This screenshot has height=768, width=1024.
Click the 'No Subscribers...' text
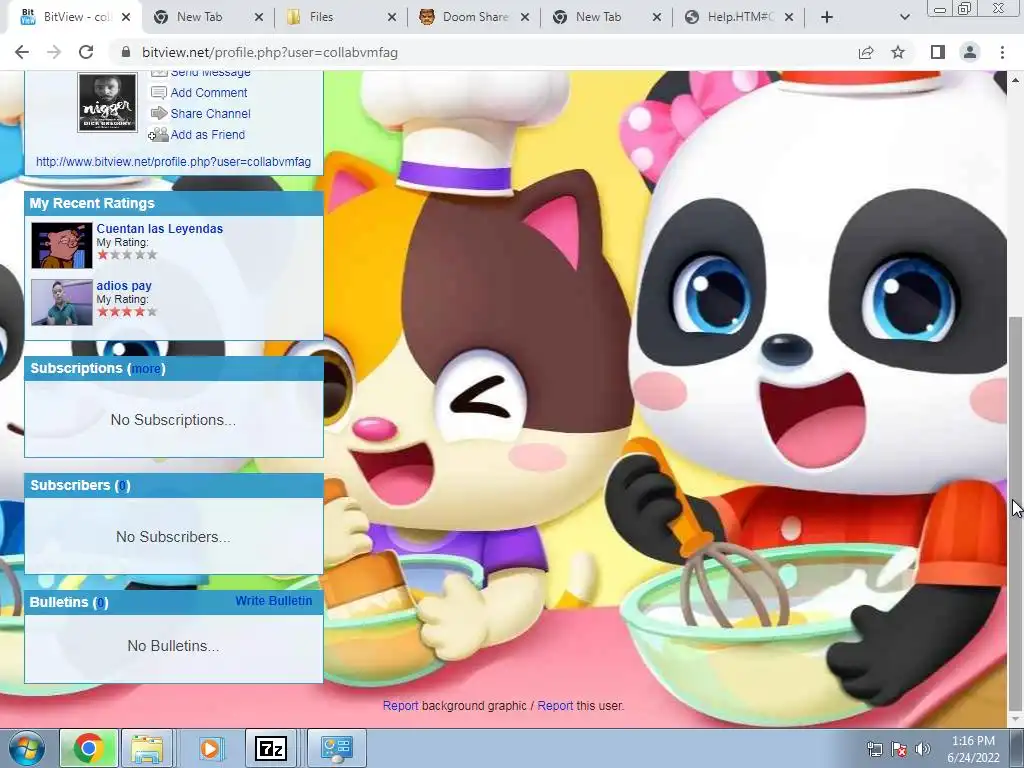pyautogui.click(x=173, y=537)
